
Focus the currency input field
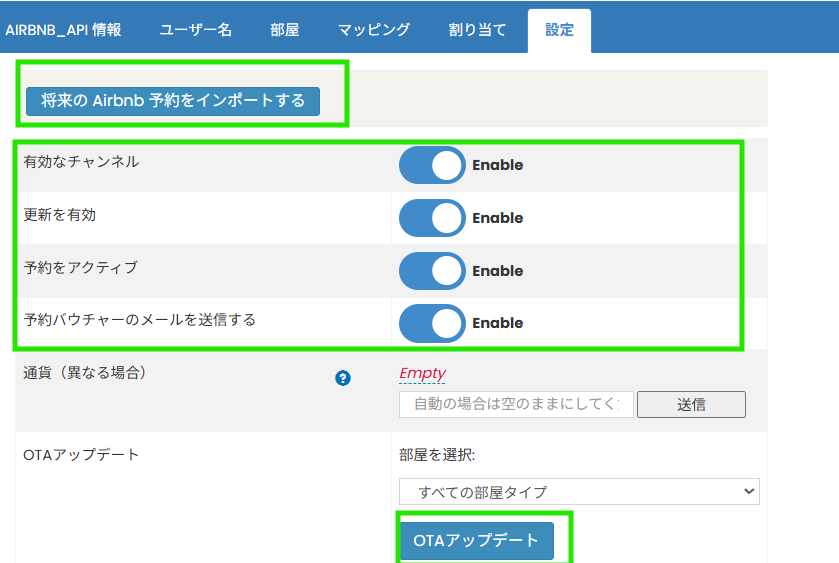[515, 404]
